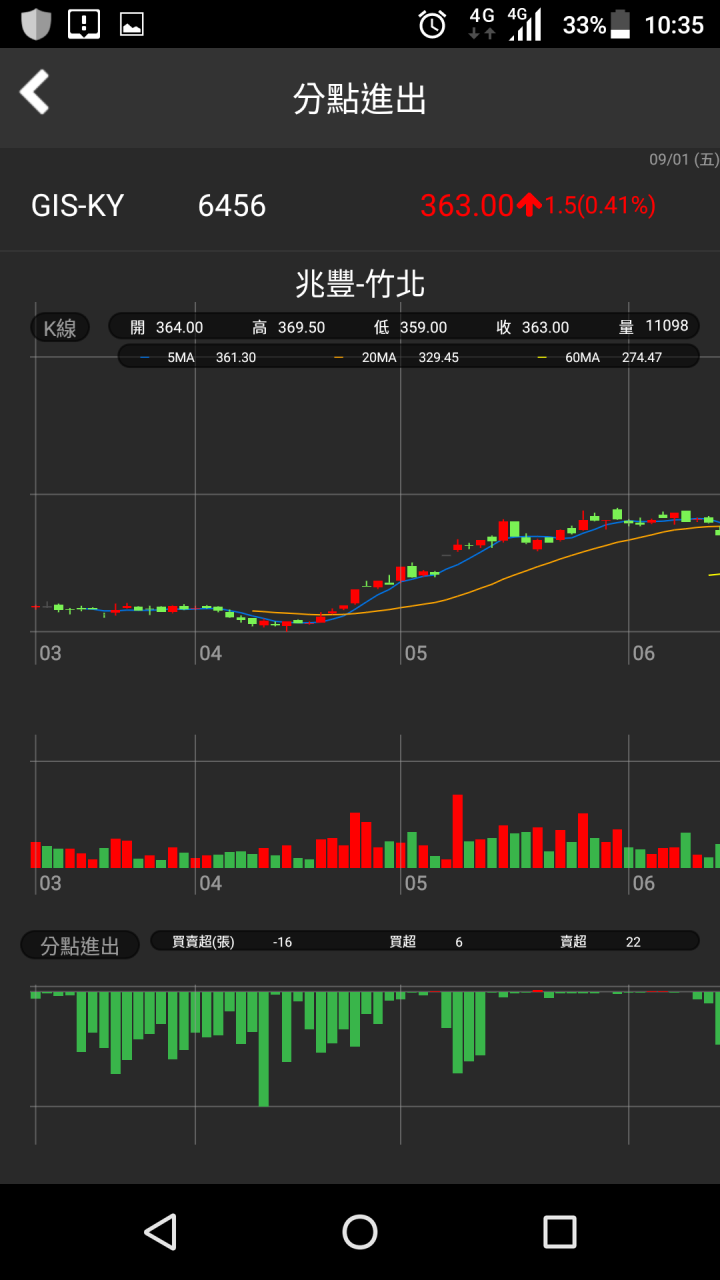Tap the picture notification icon
Image resolution: width=720 pixels, height=1280 pixels.
click(132, 24)
